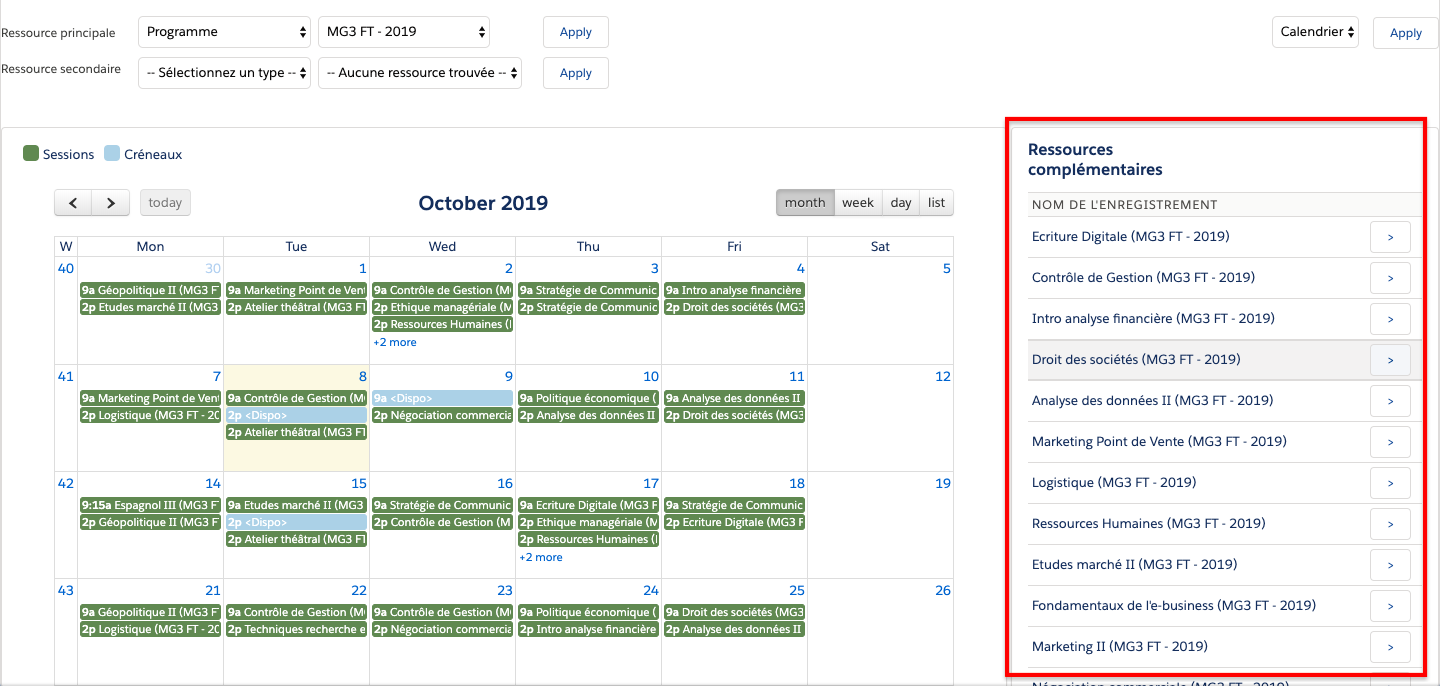
Task: Open the Programme resource type dropdown
Action: tap(224, 32)
